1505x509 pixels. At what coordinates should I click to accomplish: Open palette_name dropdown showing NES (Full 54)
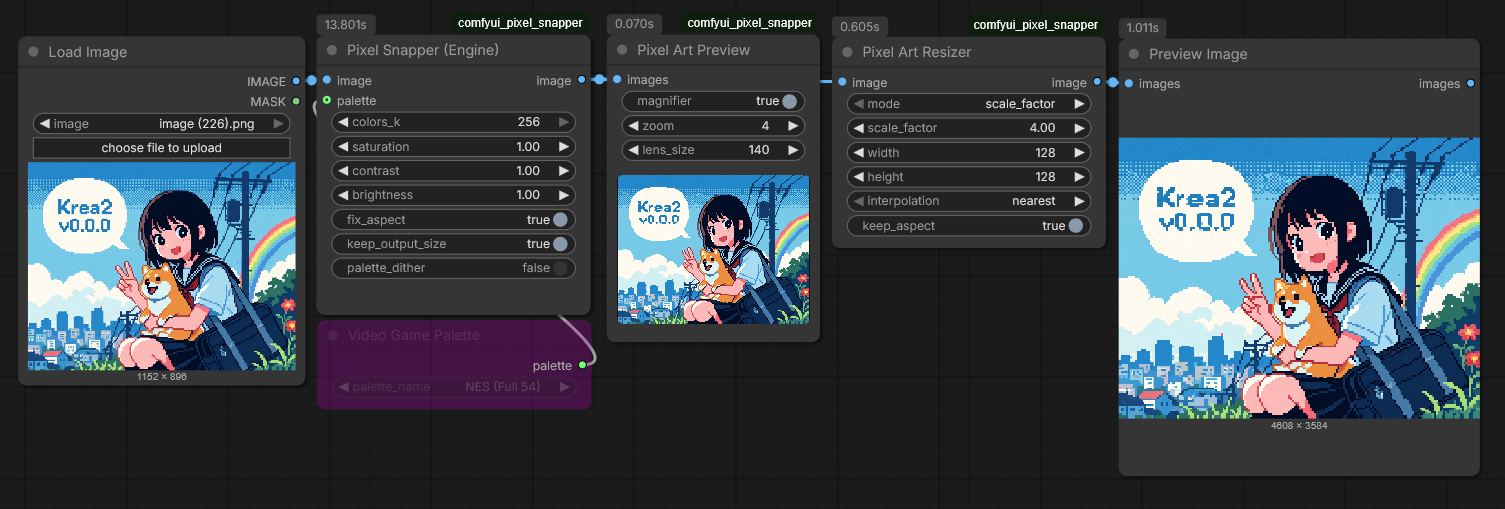(454, 387)
